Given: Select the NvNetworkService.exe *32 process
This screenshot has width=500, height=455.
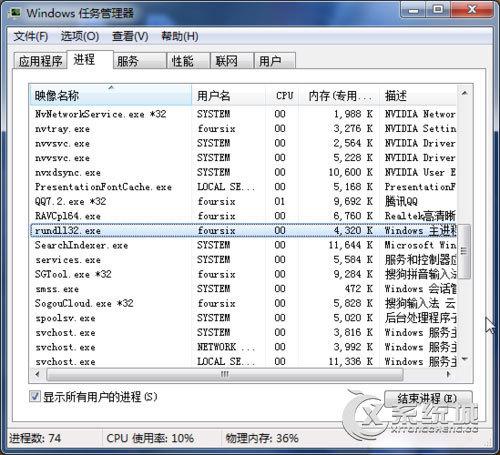Looking at the screenshot, I should point(243,114).
